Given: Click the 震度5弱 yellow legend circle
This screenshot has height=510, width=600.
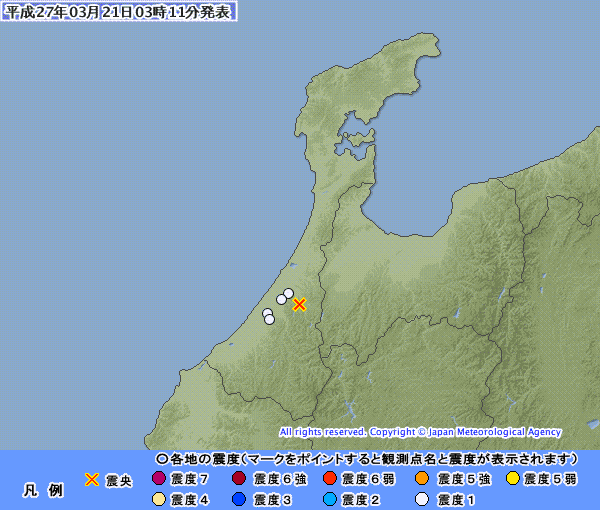Looking at the screenshot, I should [x=512, y=478].
